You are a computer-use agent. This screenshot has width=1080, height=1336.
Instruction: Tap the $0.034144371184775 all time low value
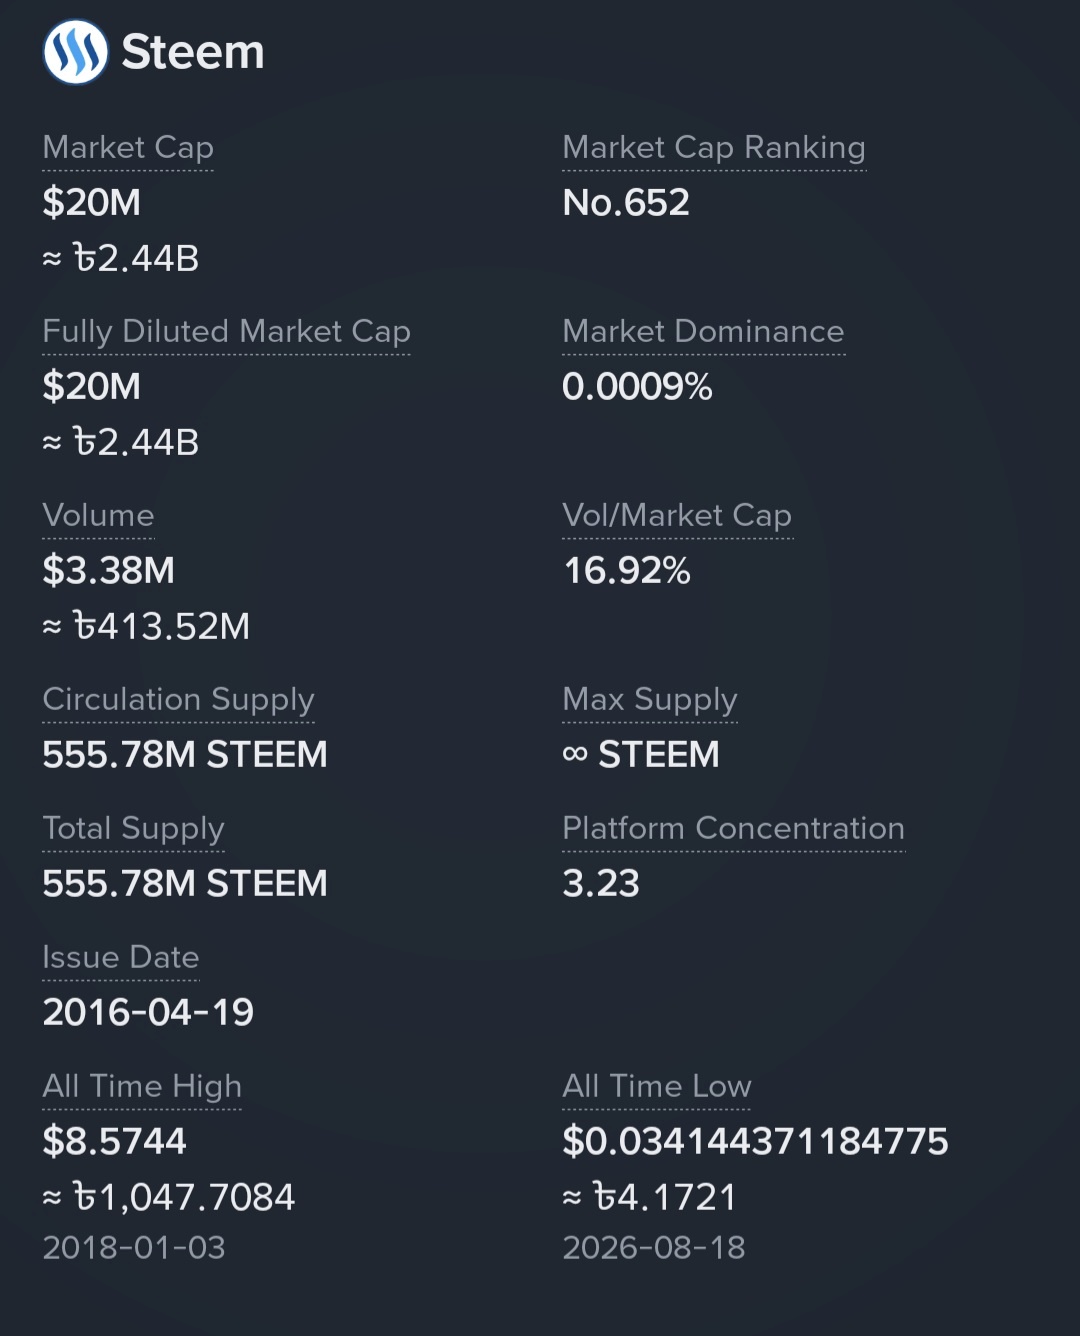coord(755,1141)
